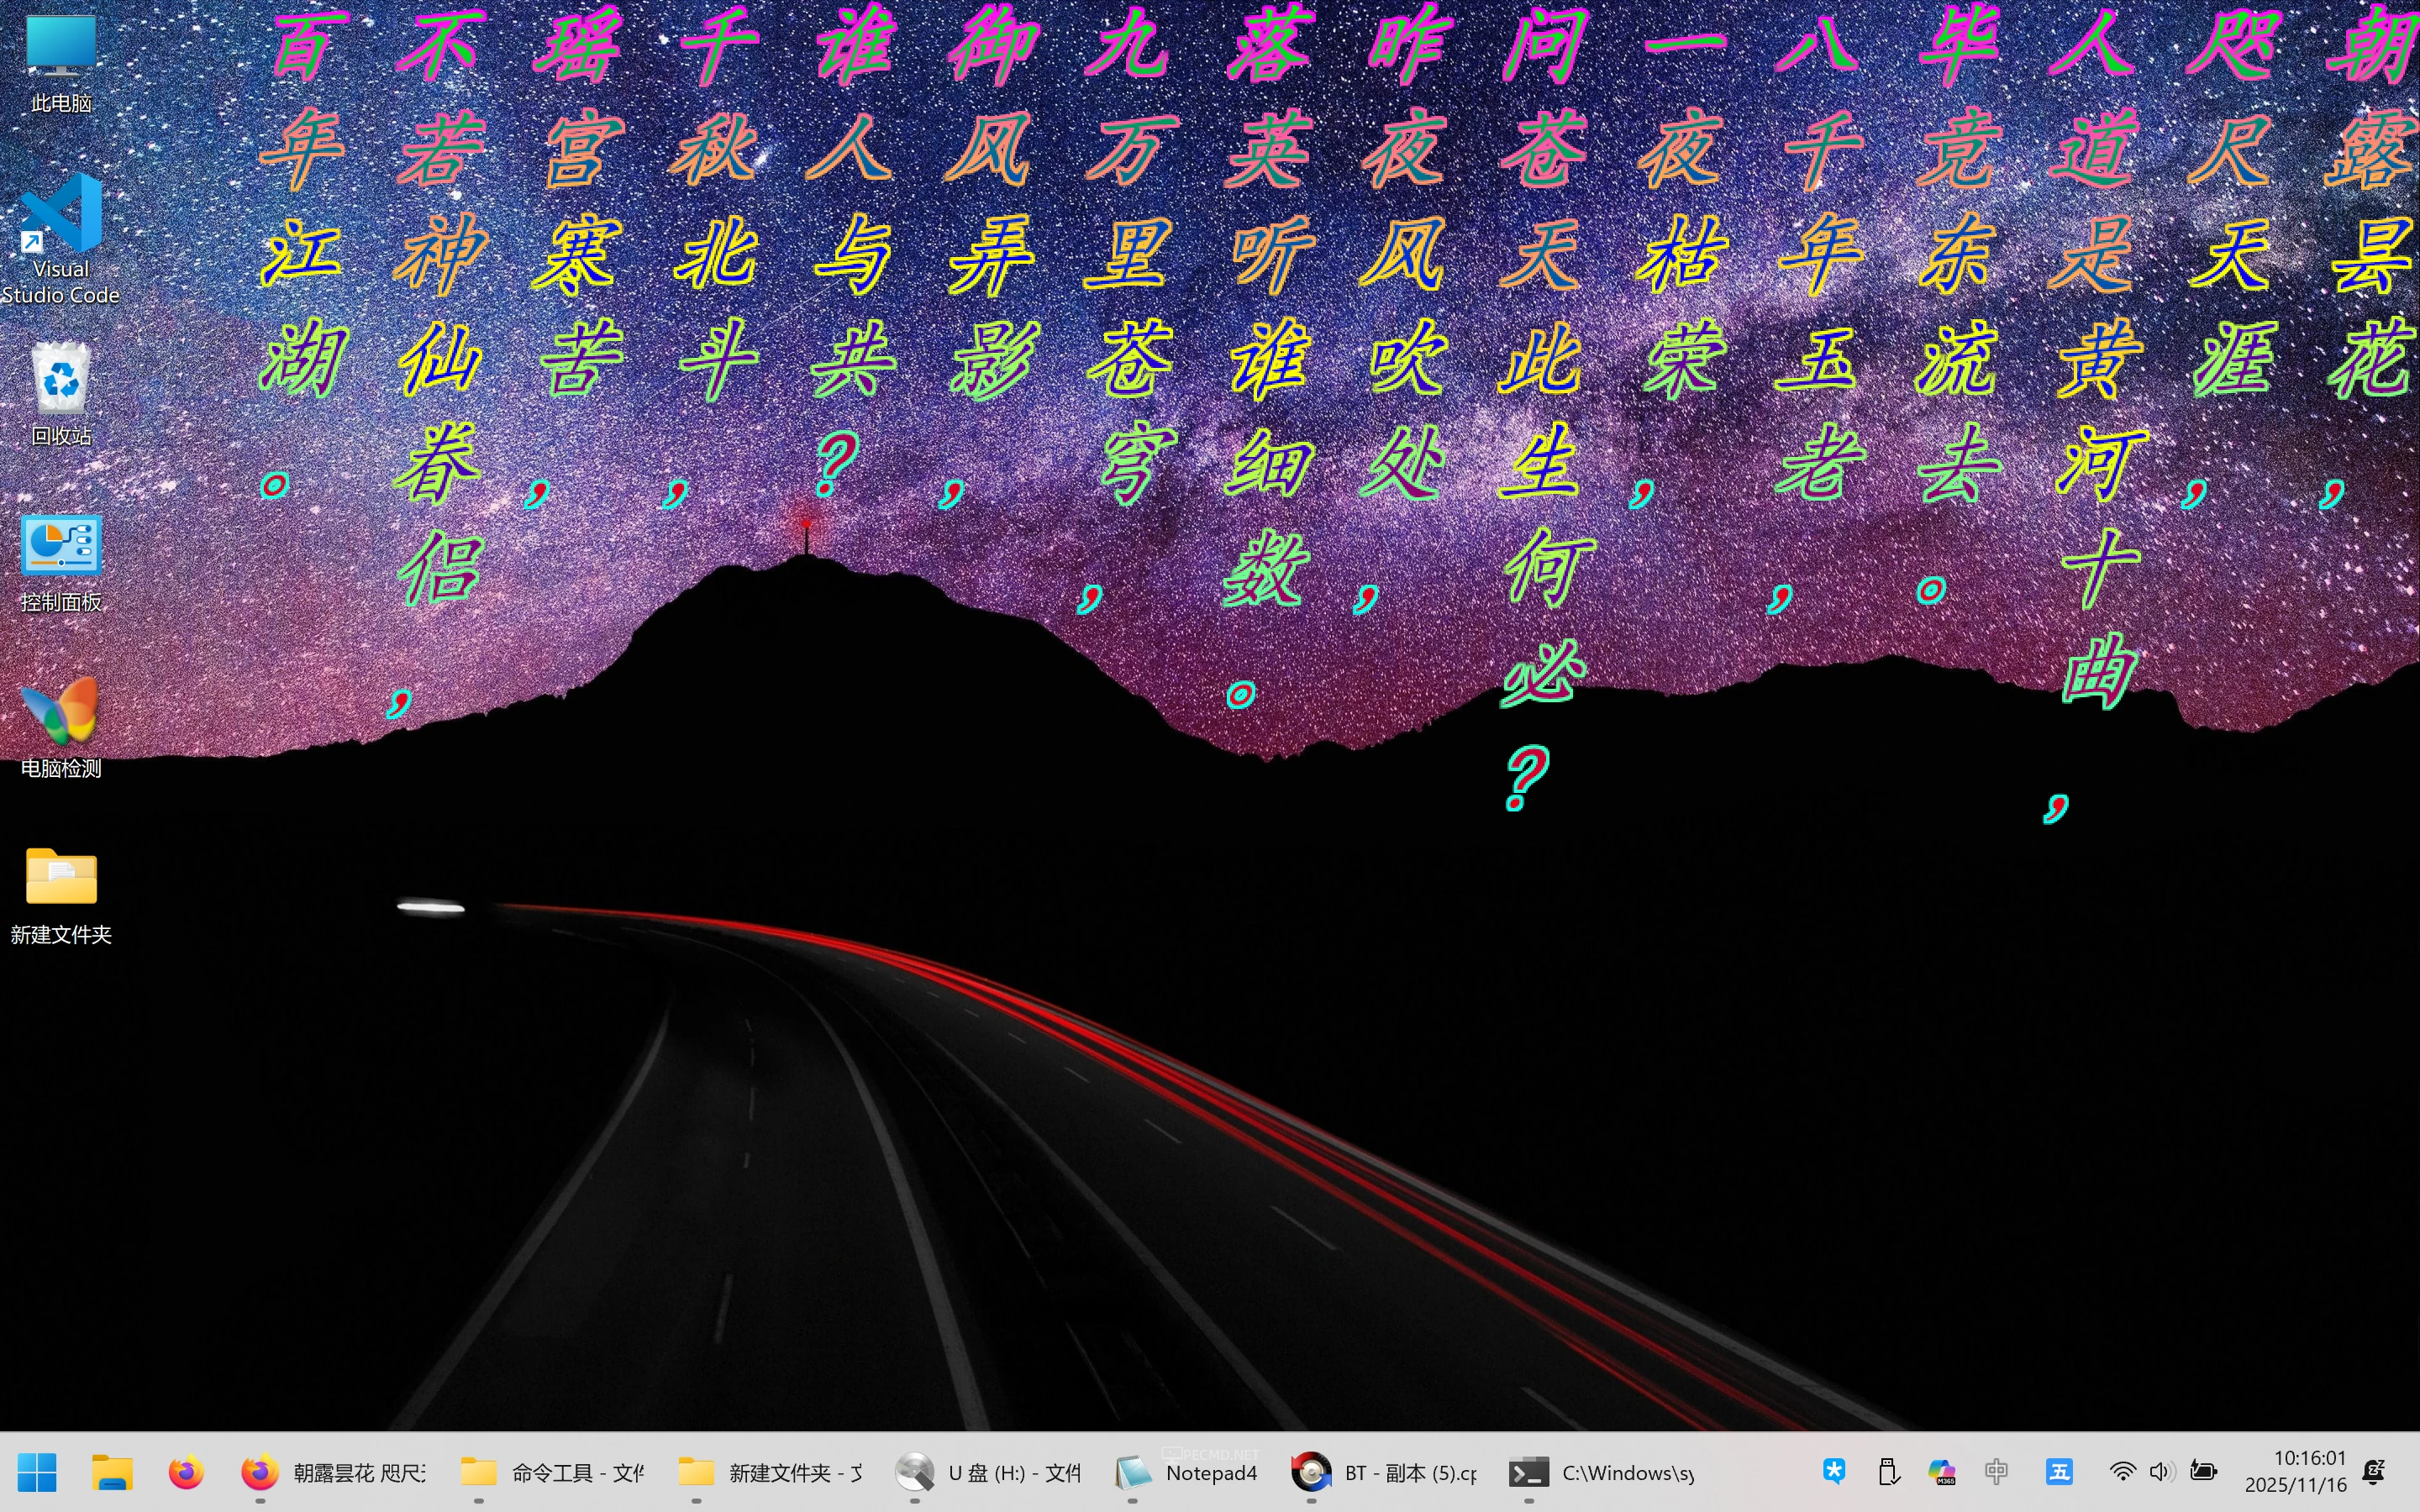2420x1512 pixels.
Task: Toggle the 中 Chinese/English input mode
Action: [1996, 1471]
